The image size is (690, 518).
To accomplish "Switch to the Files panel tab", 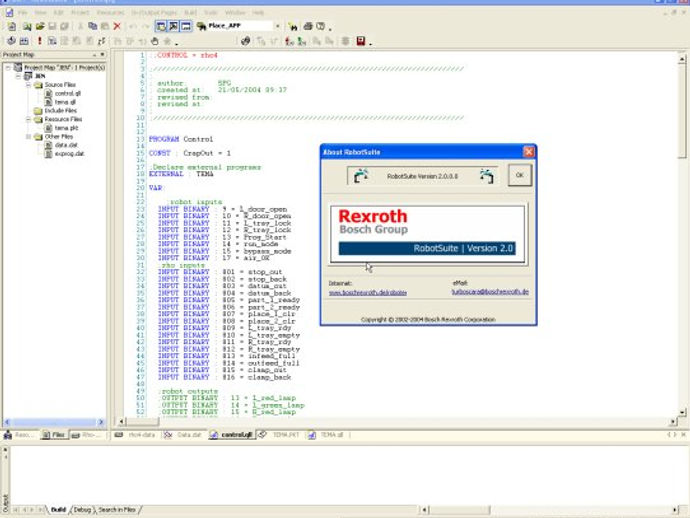I will coord(53,435).
